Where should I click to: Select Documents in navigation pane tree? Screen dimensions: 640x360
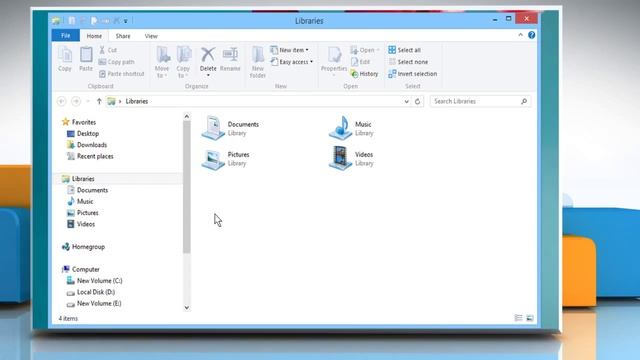[88, 190]
